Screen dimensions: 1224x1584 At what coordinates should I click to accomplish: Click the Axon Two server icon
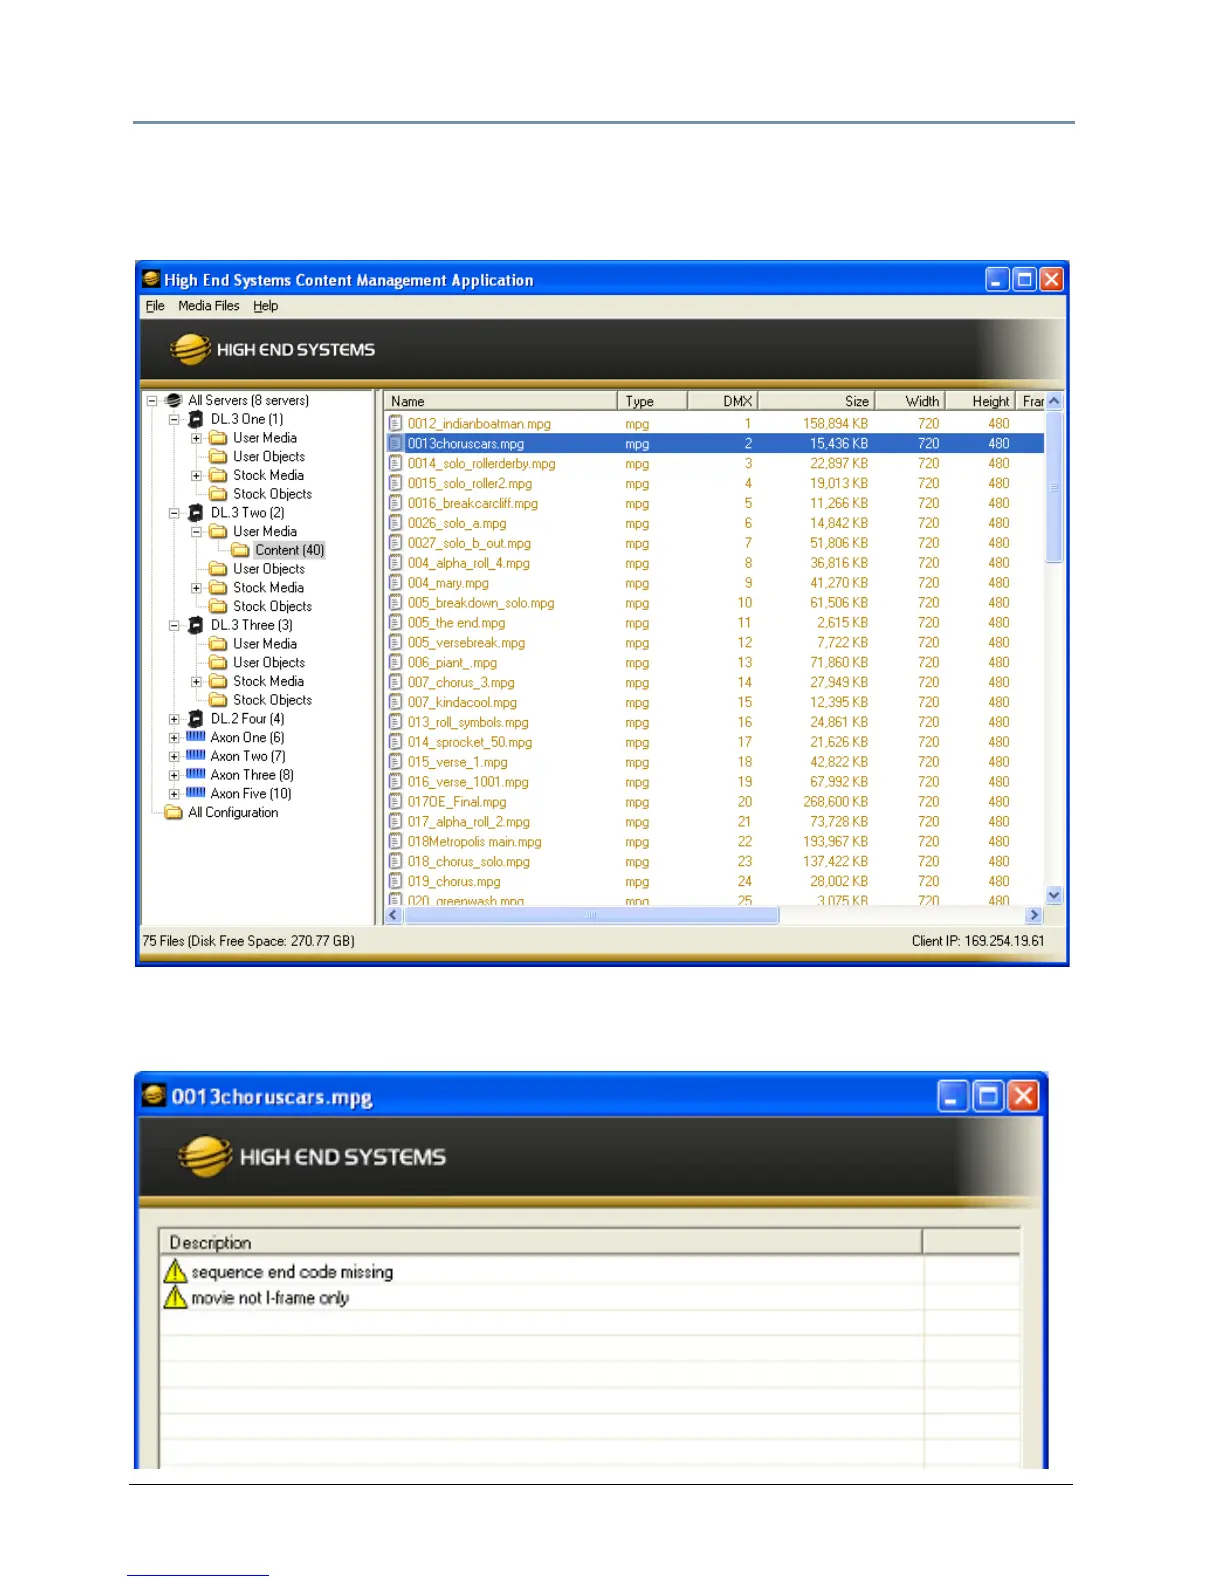coord(196,755)
